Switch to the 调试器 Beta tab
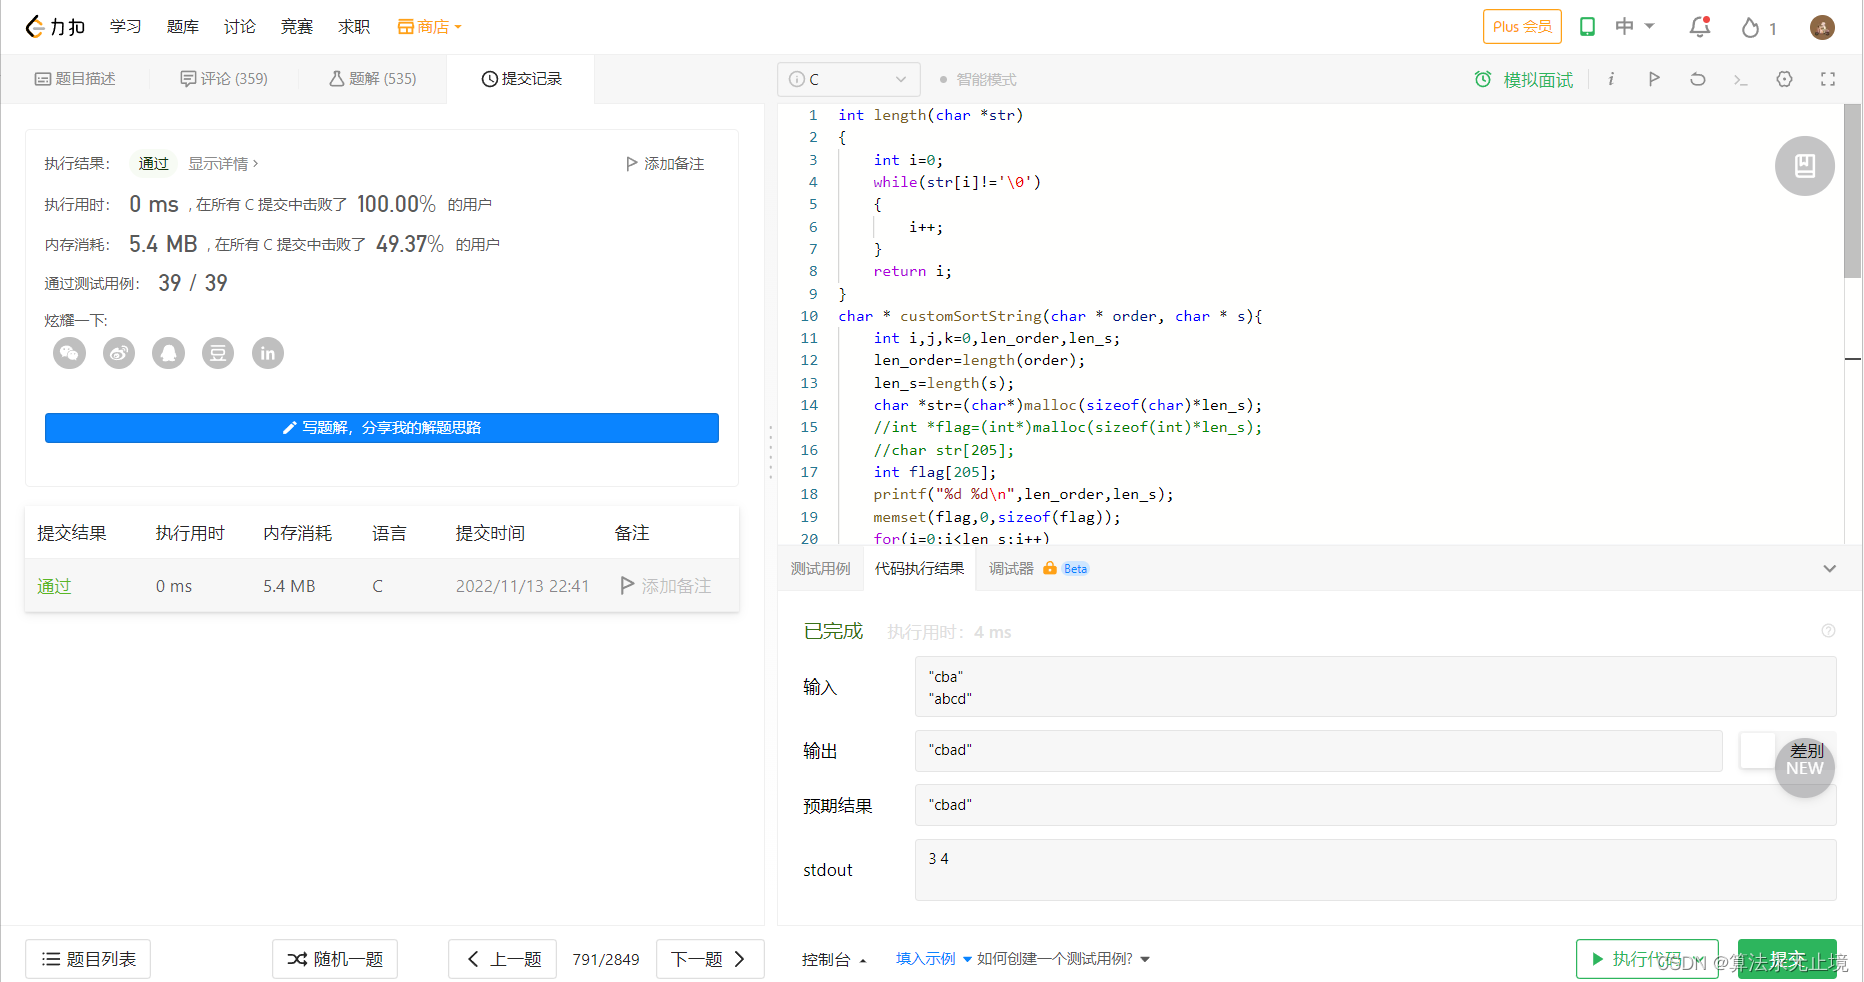 (1010, 568)
